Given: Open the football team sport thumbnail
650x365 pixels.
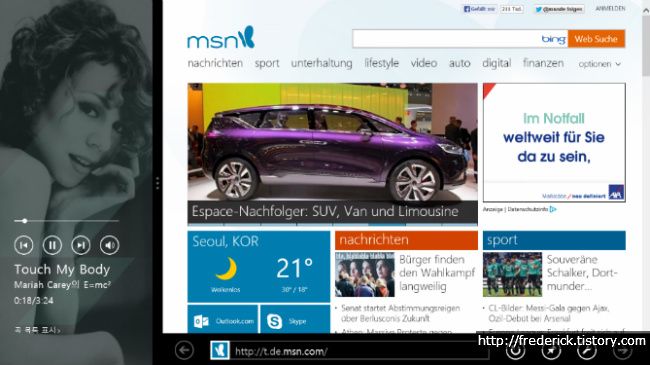Looking at the screenshot, I should click(512, 274).
